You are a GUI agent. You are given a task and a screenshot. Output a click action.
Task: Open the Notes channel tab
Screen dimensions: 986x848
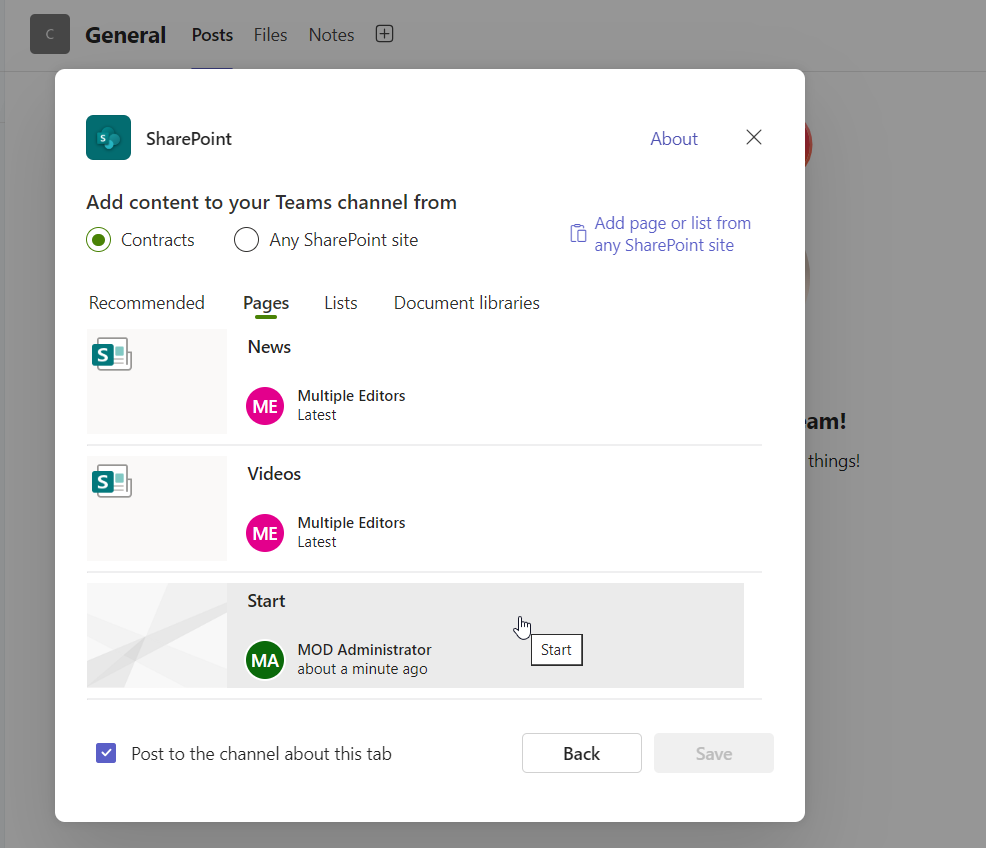pos(330,34)
